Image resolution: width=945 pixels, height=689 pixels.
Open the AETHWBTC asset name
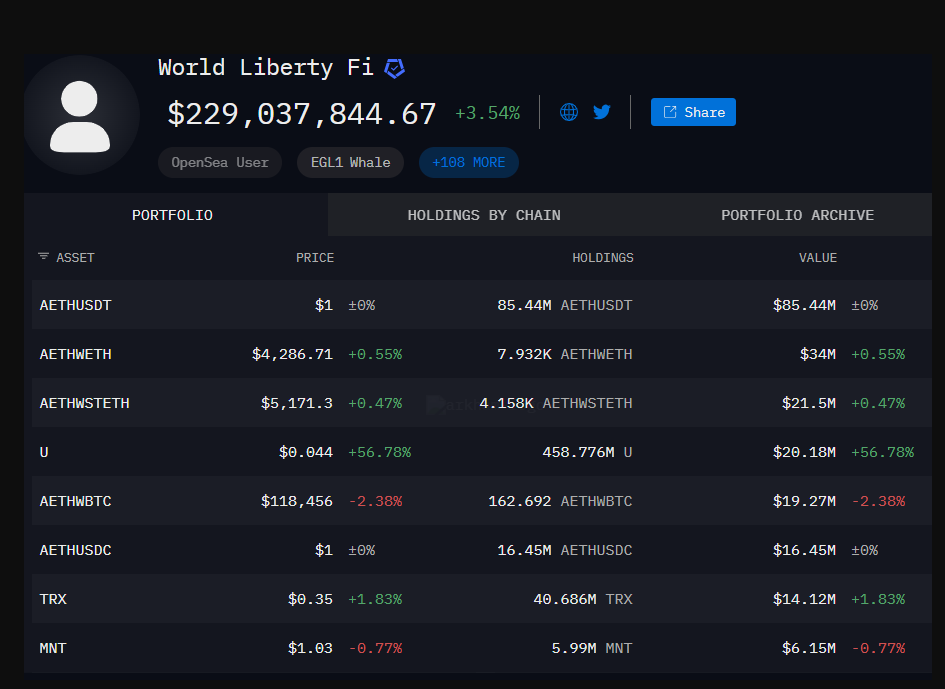[x=75, y=502]
